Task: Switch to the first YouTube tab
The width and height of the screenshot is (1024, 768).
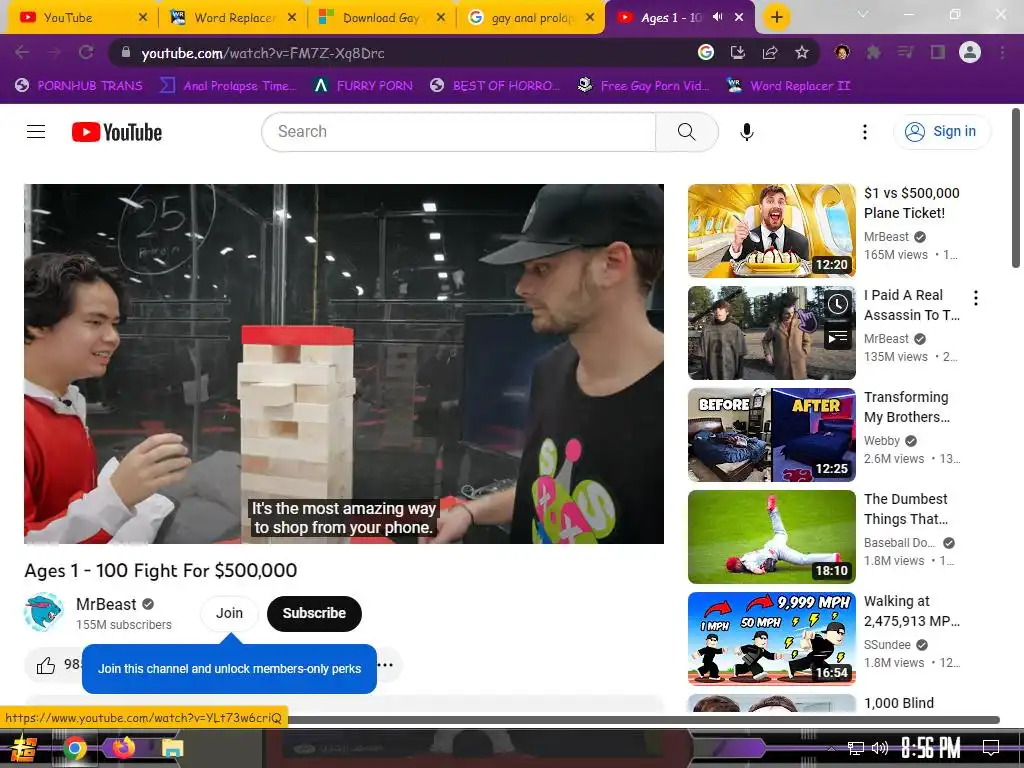Action: click(80, 18)
